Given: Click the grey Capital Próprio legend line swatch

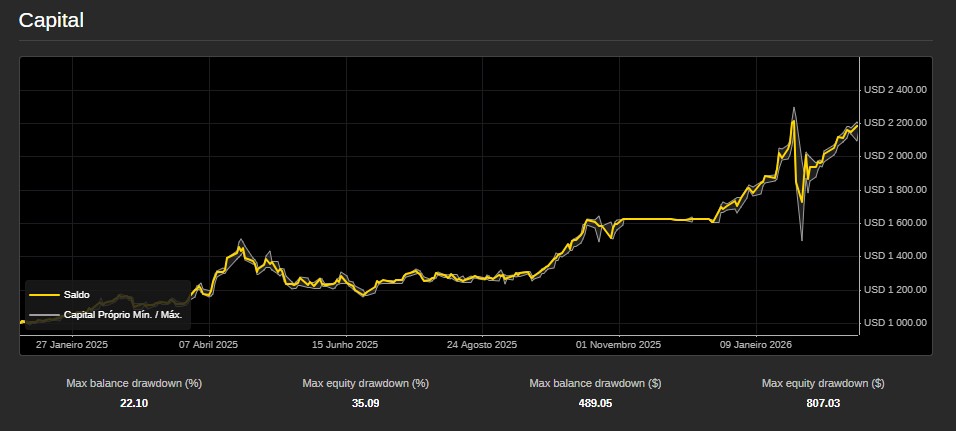Looking at the screenshot, I should click(44, 315).
